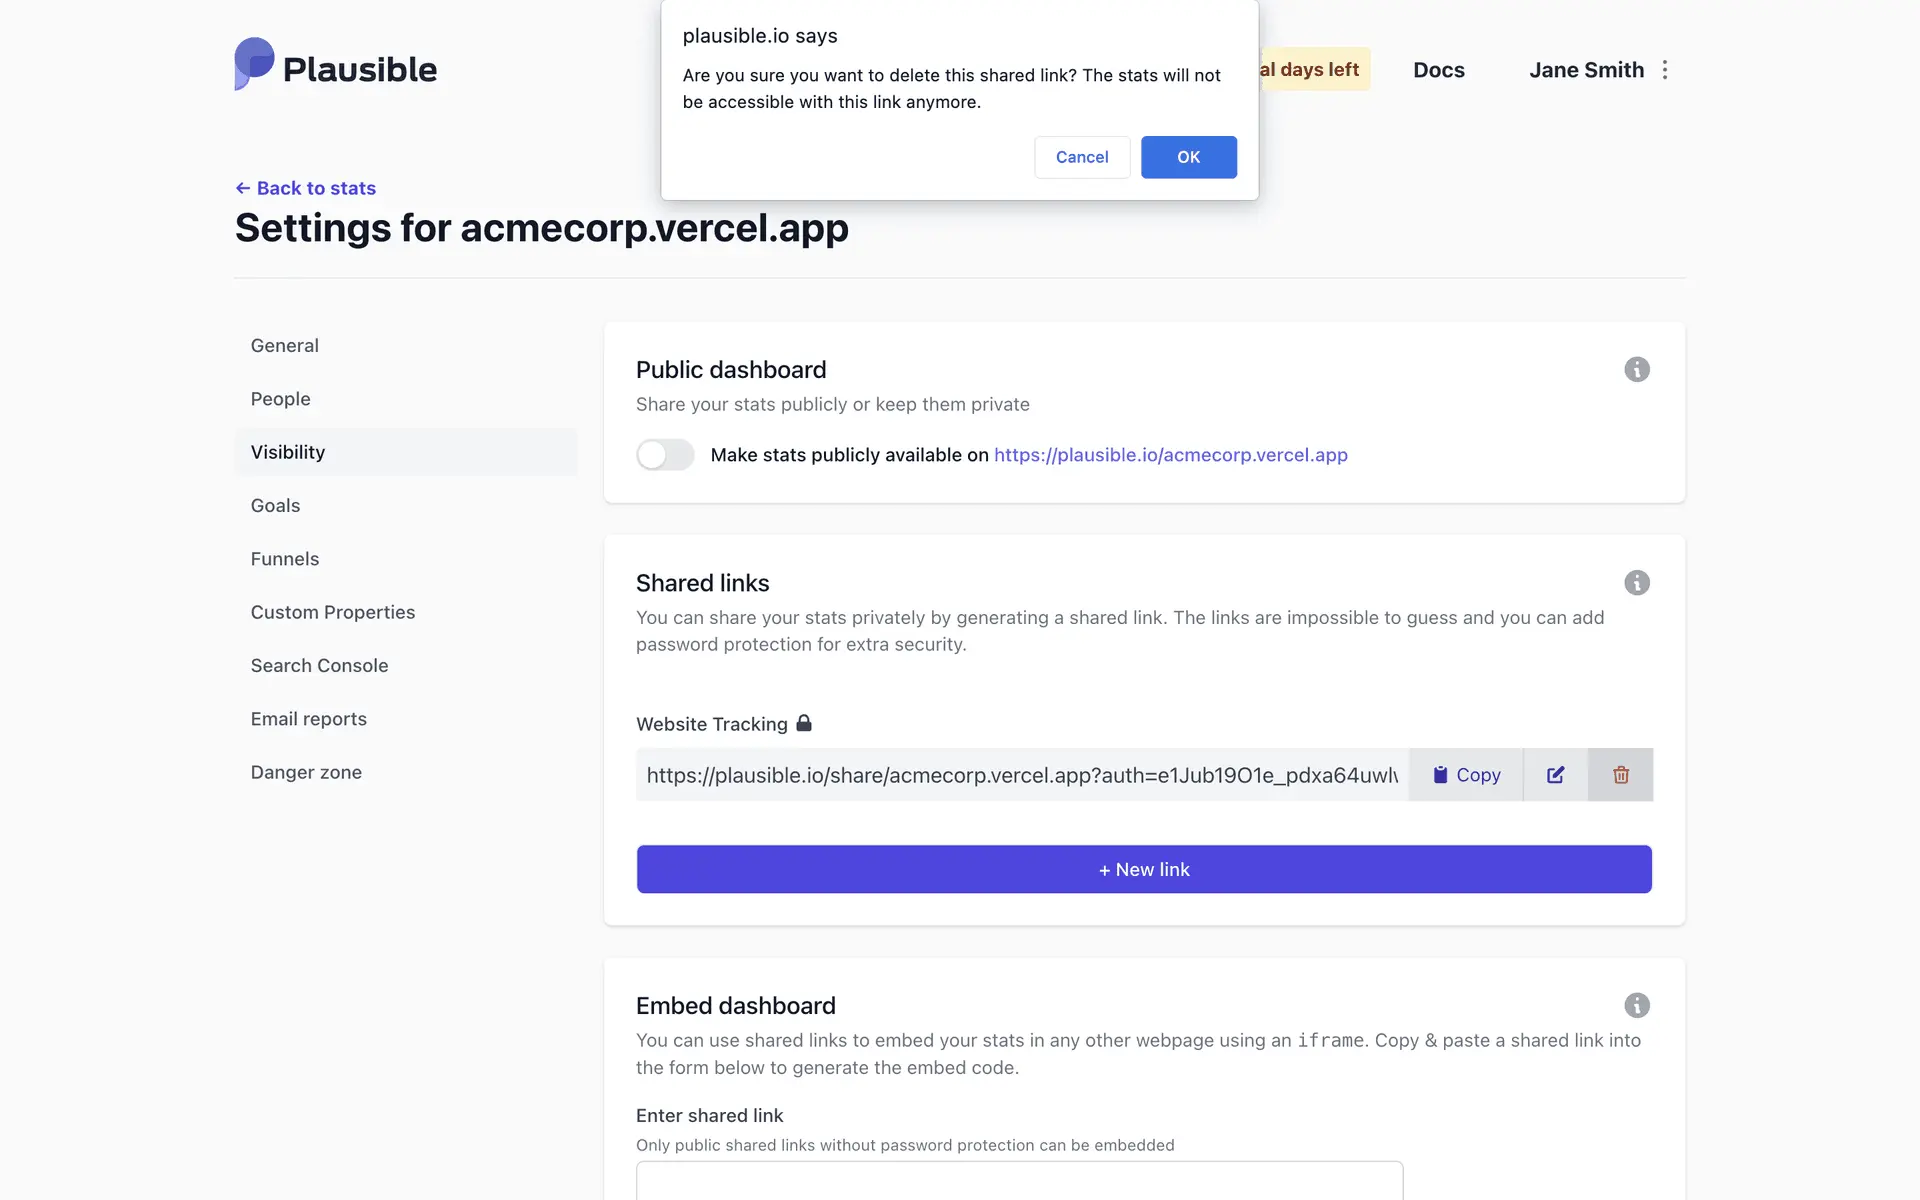Screen dimensions: 1920x1200
Task: Open the public plausible.io/acmecorp.vercel.app link
Action: pyautogui.click(x=1170, y=455)
